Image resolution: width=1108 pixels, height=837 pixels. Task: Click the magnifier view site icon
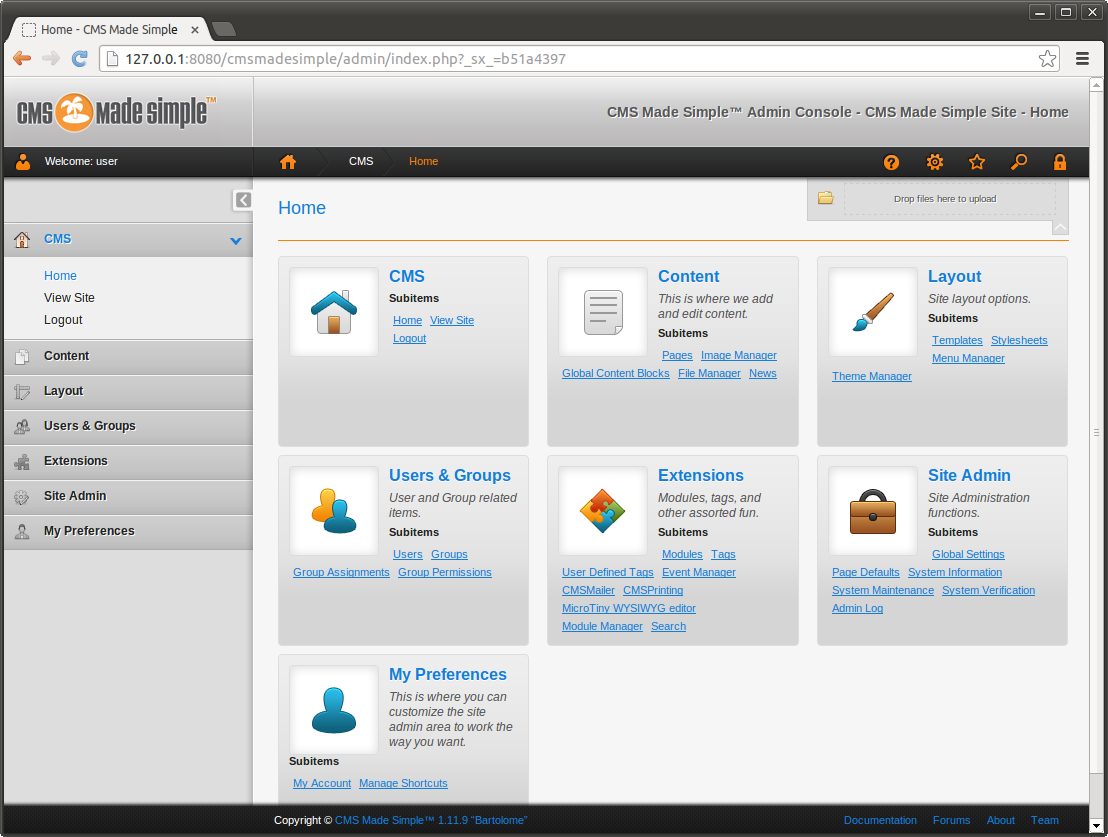tap(1019, 162)
